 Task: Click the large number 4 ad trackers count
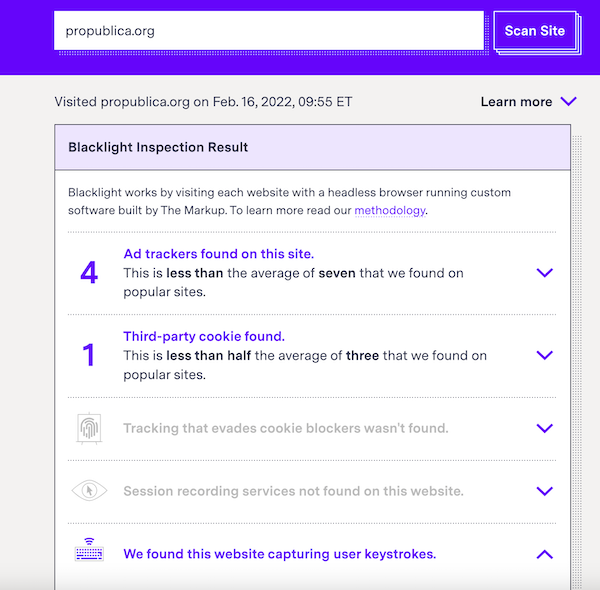pyautogui.click(x=89, y=272)
